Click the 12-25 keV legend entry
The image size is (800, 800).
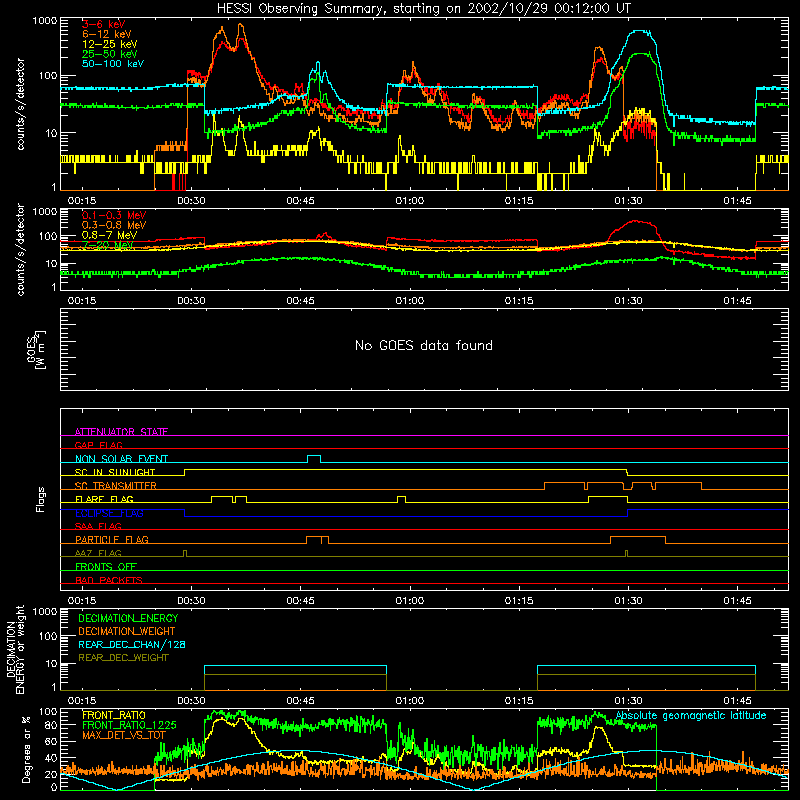(x=110, y=44)
